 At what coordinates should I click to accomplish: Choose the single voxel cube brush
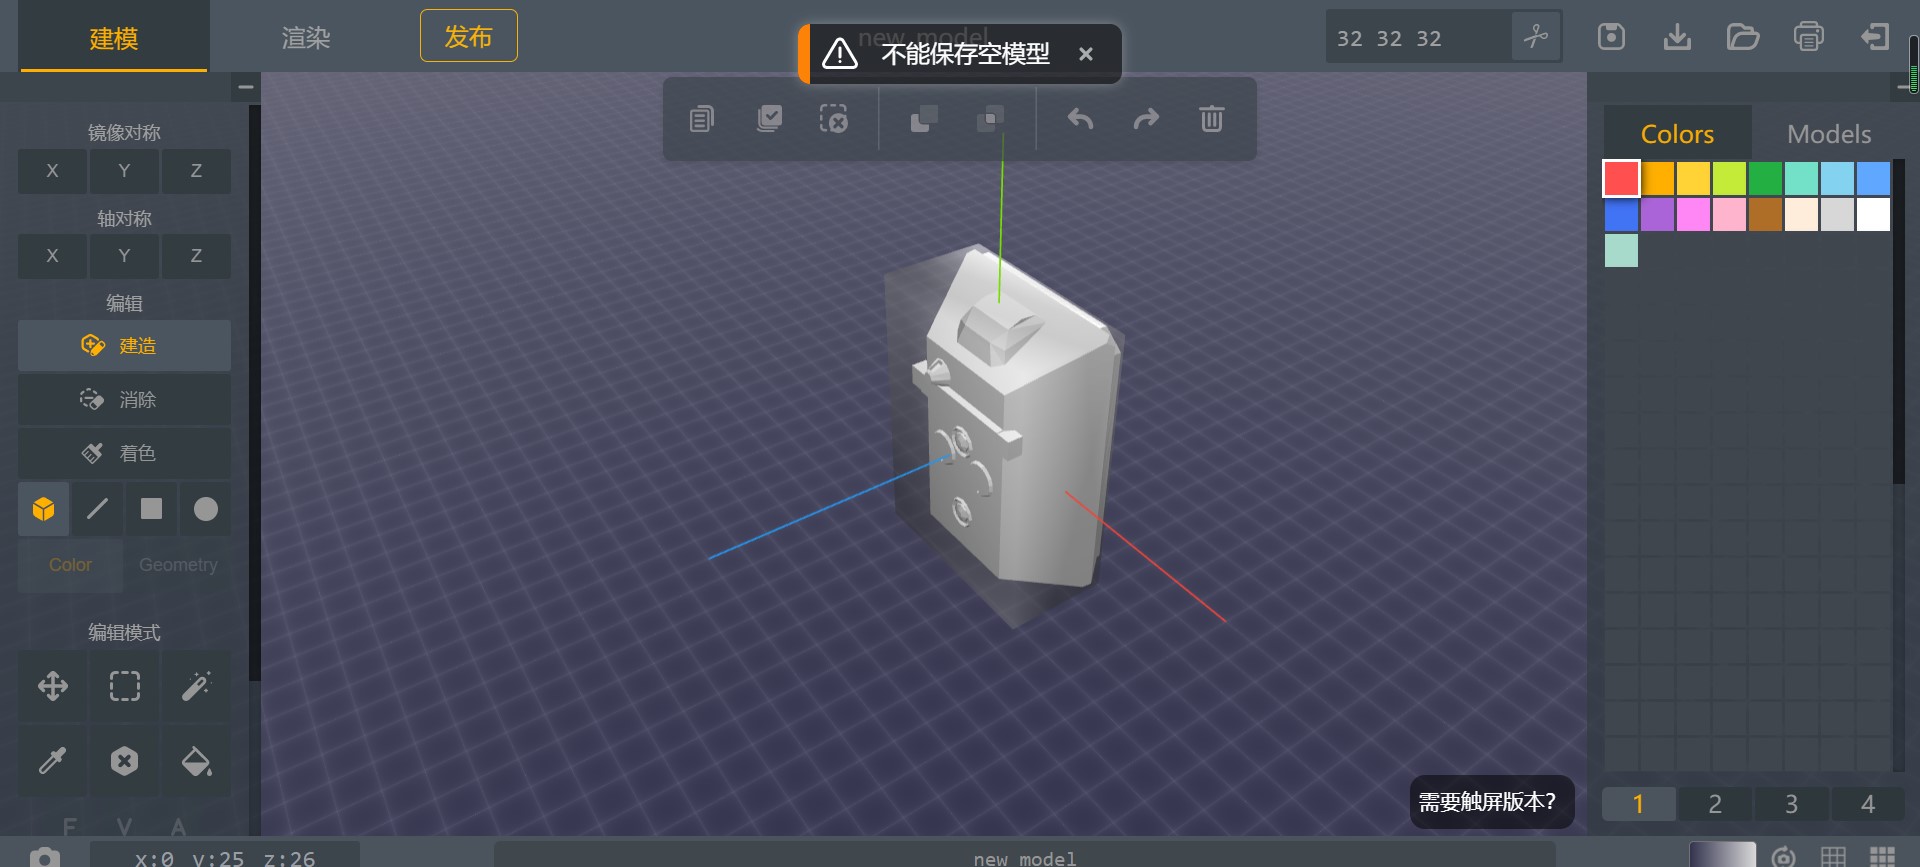[x=43, y=509]
